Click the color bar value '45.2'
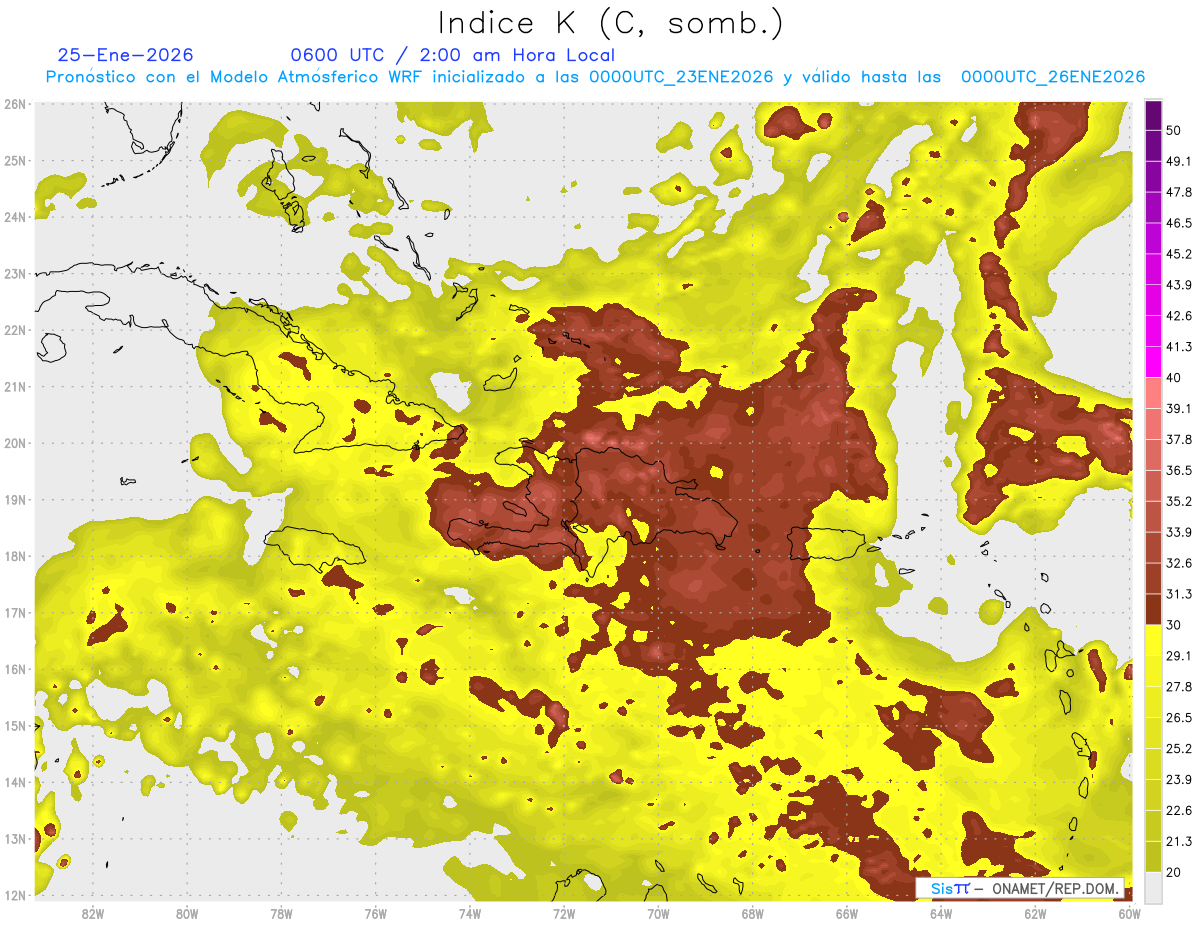This screenshot has height=927, width=1200. click(1179, 254)
